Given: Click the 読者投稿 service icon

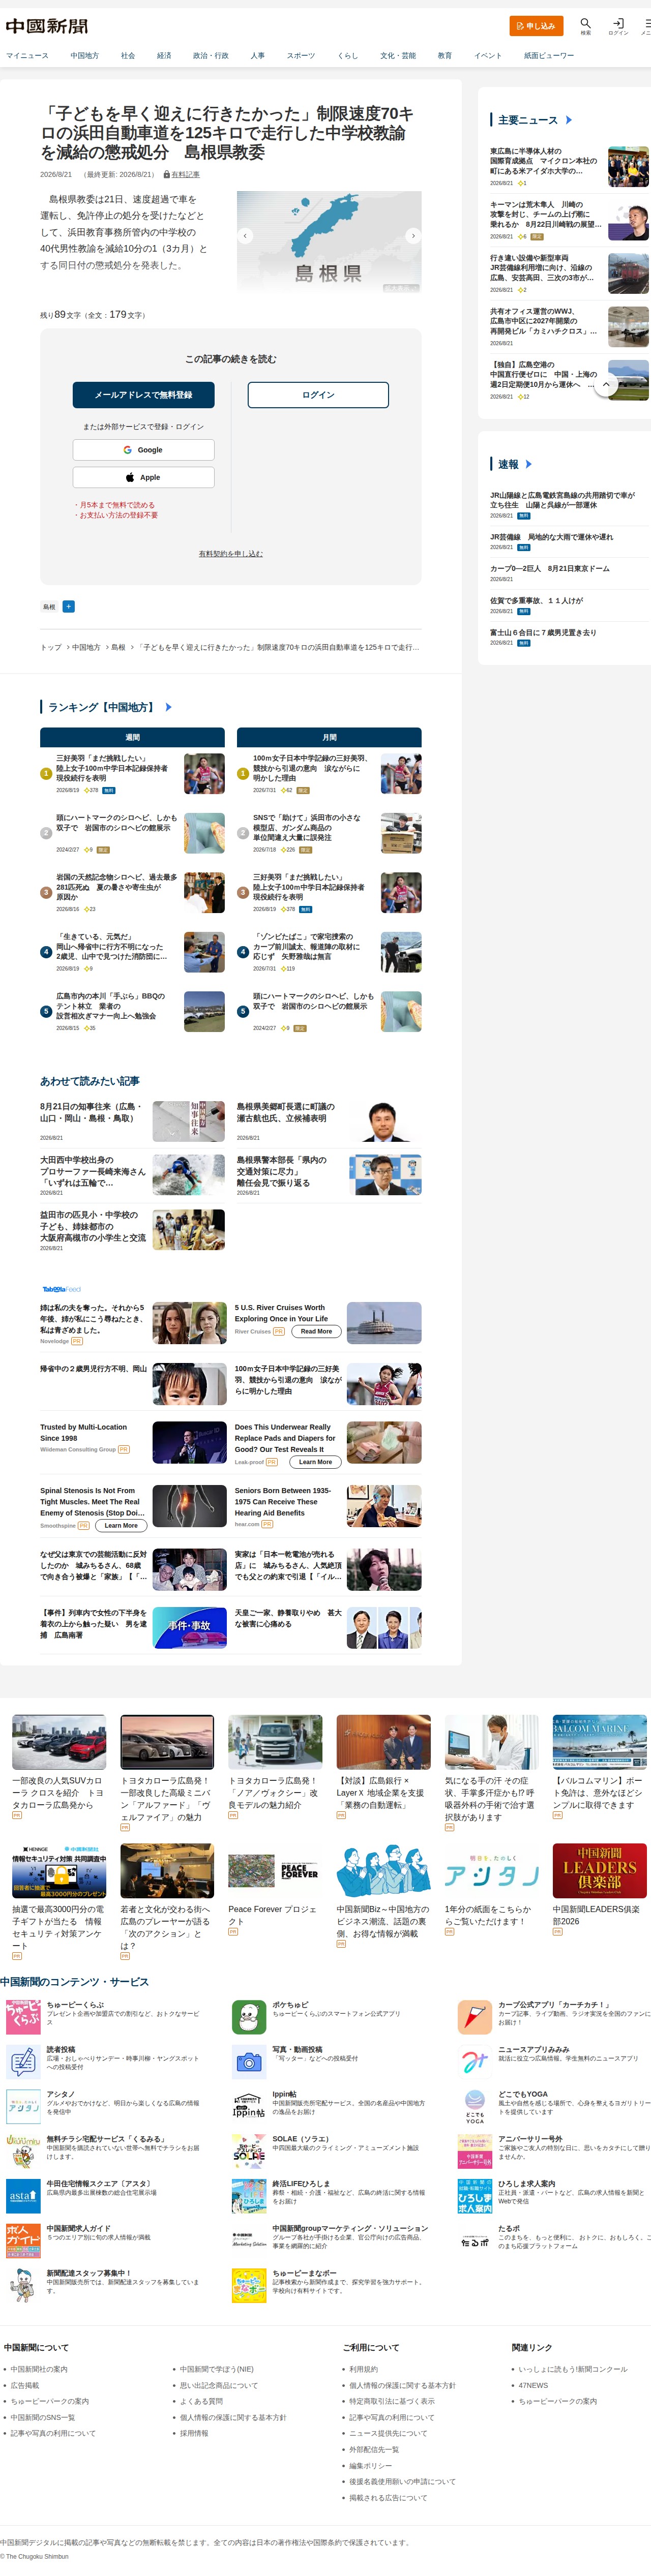Looking at the screenshot, I should [x=23, y=2061].
